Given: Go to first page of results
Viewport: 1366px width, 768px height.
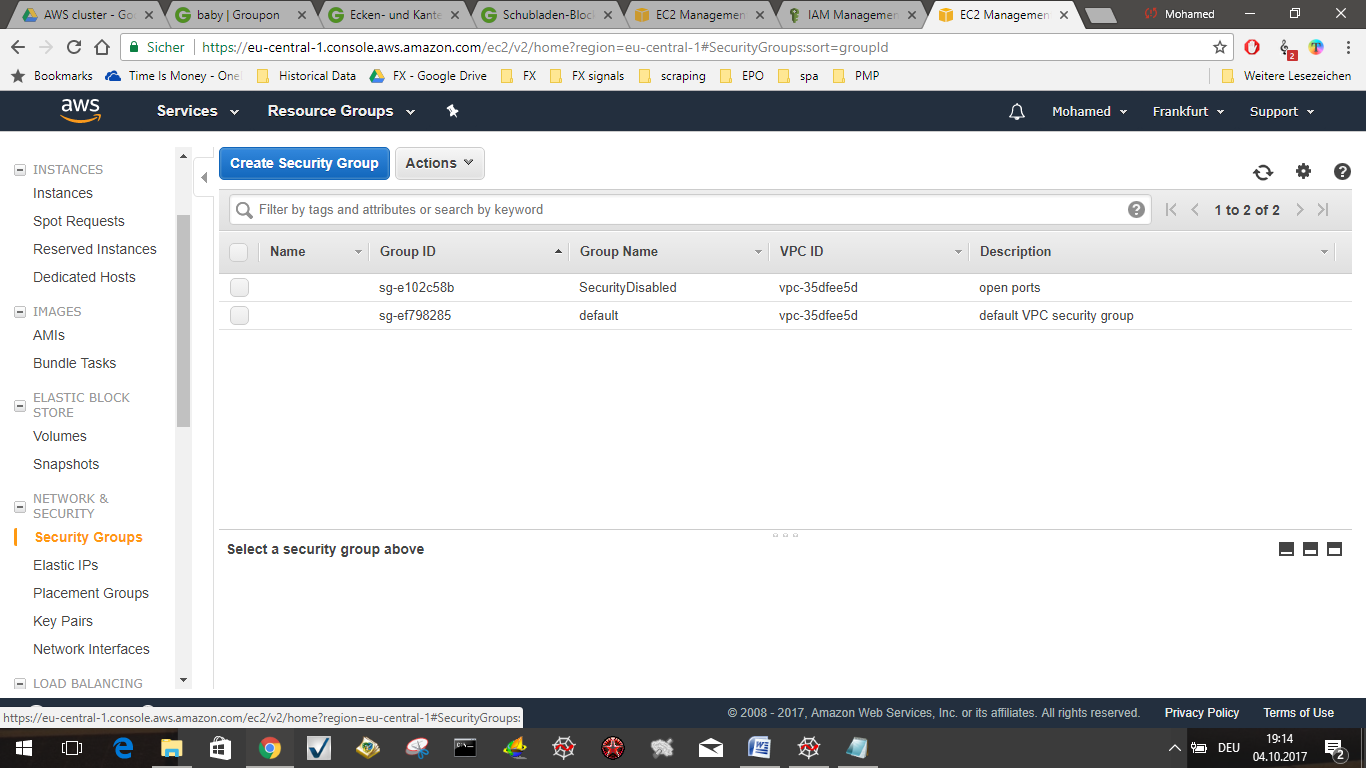Looking at the screenshot, I should click(x=1171, y=209).
